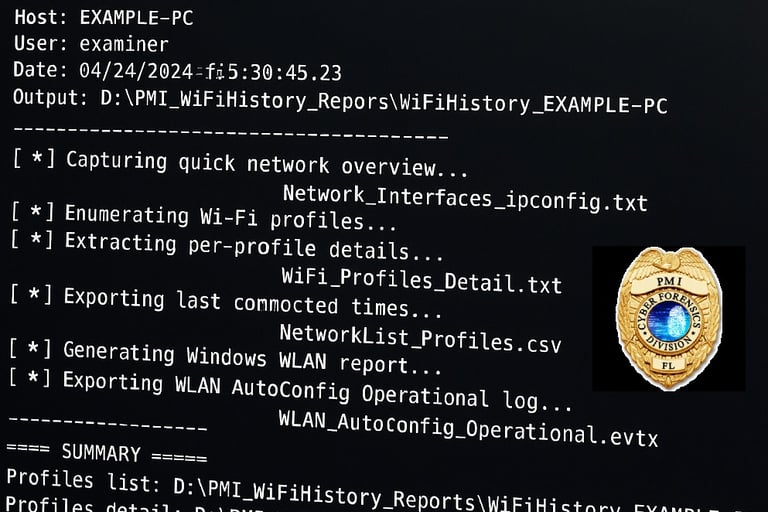Click the Extracting per-profile details line
Screen dimensions: 768x512
tap(227, 245)
